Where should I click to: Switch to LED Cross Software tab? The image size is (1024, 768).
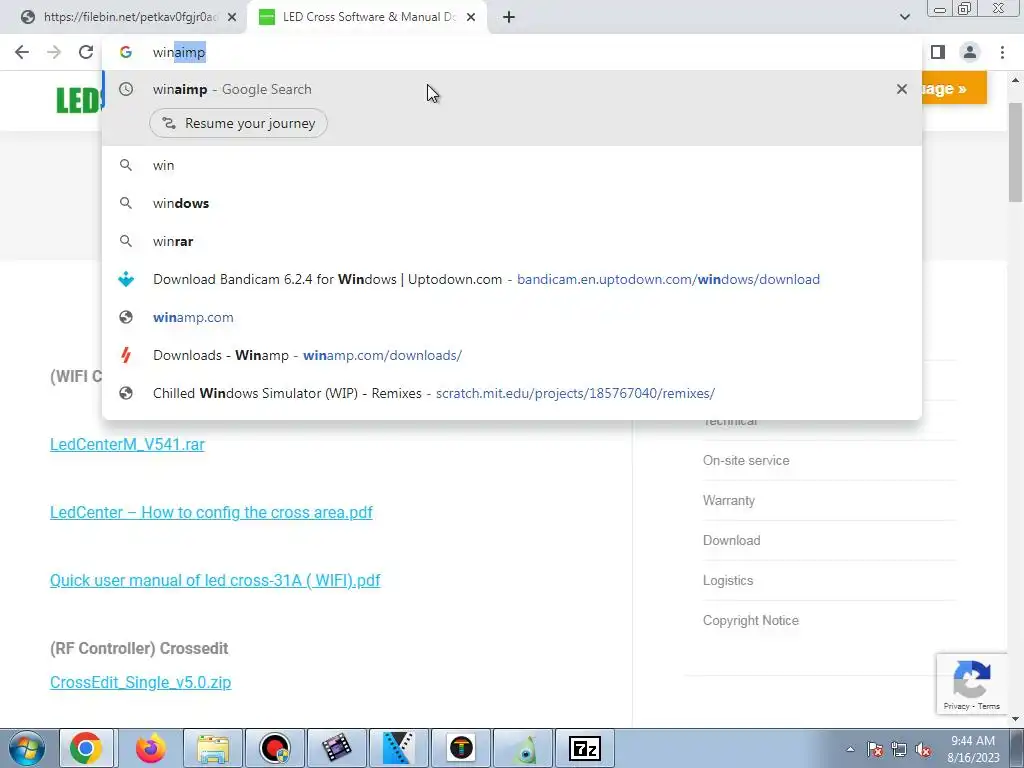pos(368,17)
